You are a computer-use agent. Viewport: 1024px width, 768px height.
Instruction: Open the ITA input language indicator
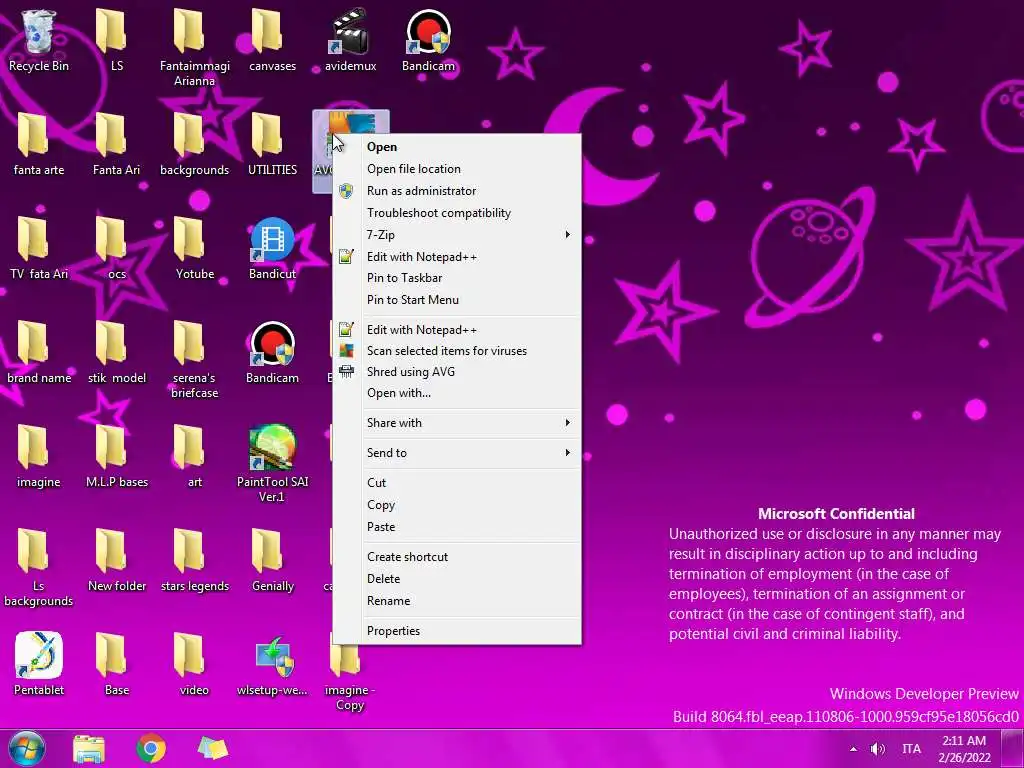tap(911, 749)
